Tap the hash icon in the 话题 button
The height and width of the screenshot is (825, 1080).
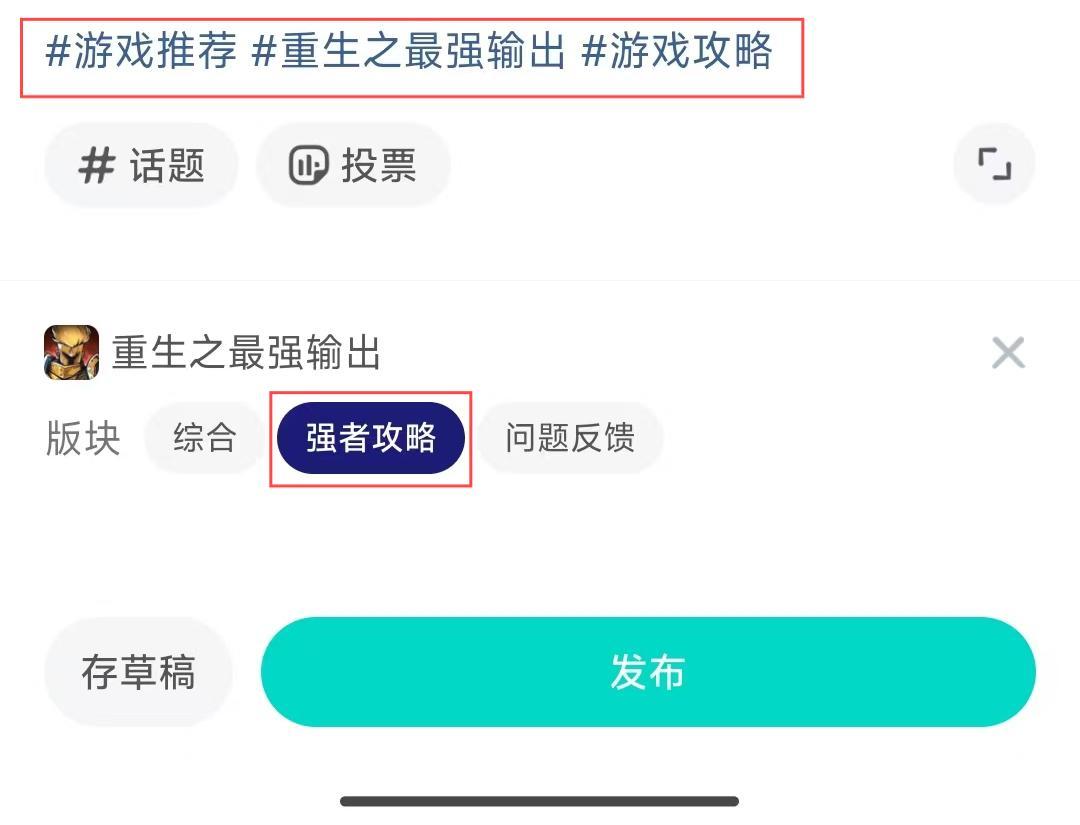pos(97,165)
